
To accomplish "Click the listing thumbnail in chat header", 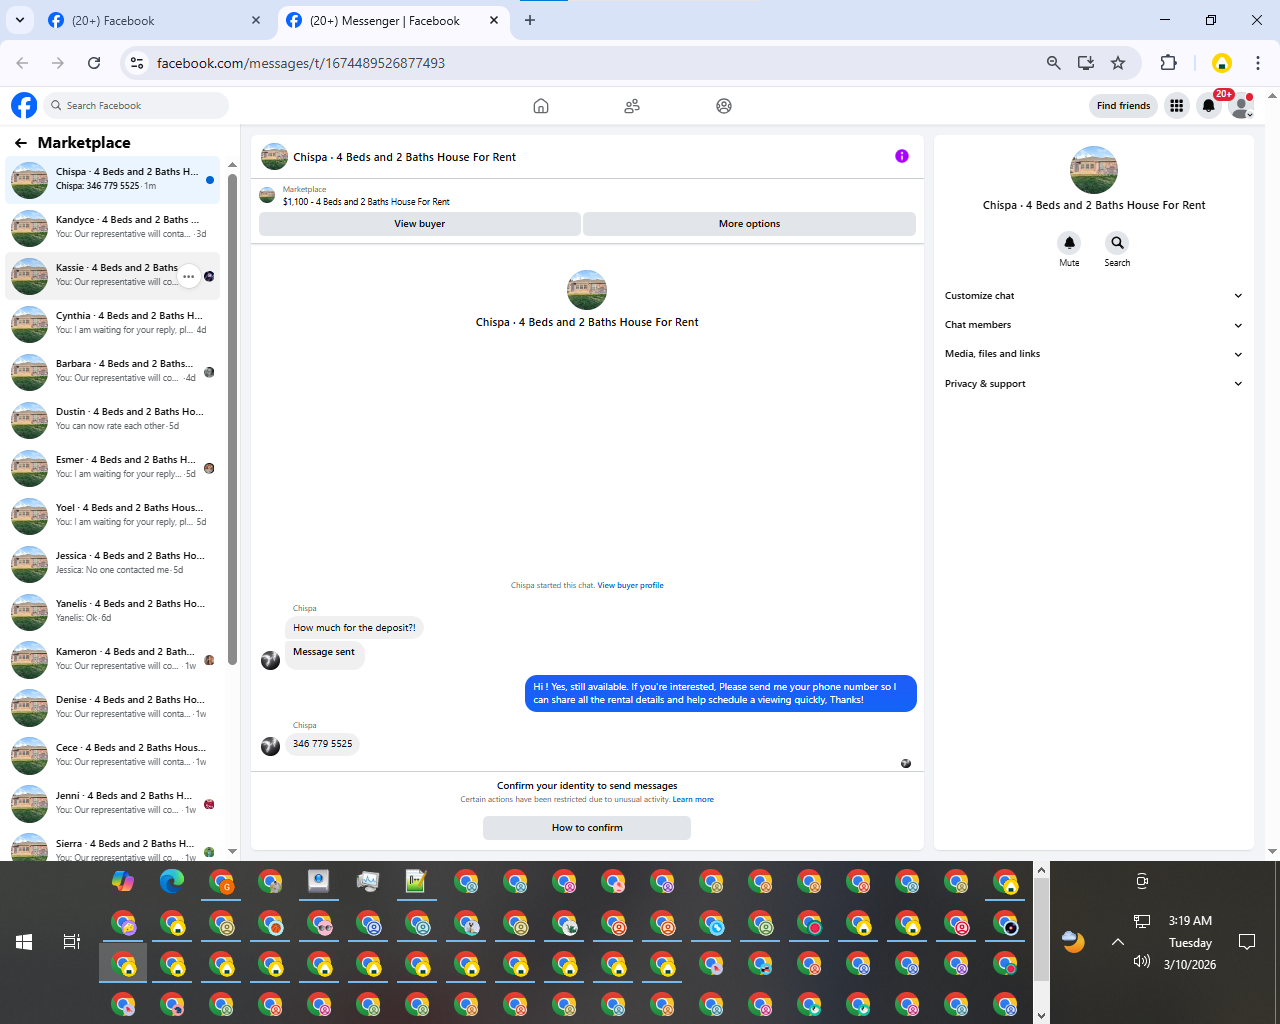I will click(274, 157).
